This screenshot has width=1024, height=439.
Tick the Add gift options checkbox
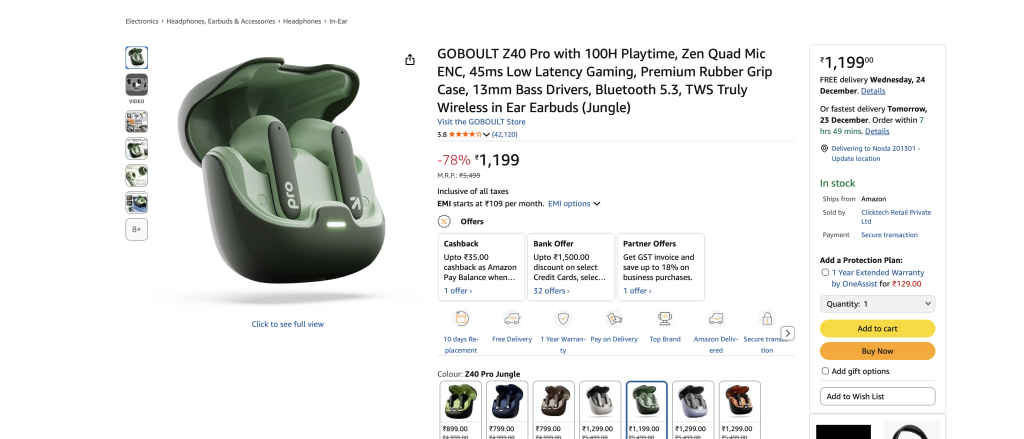pos(825,371)
